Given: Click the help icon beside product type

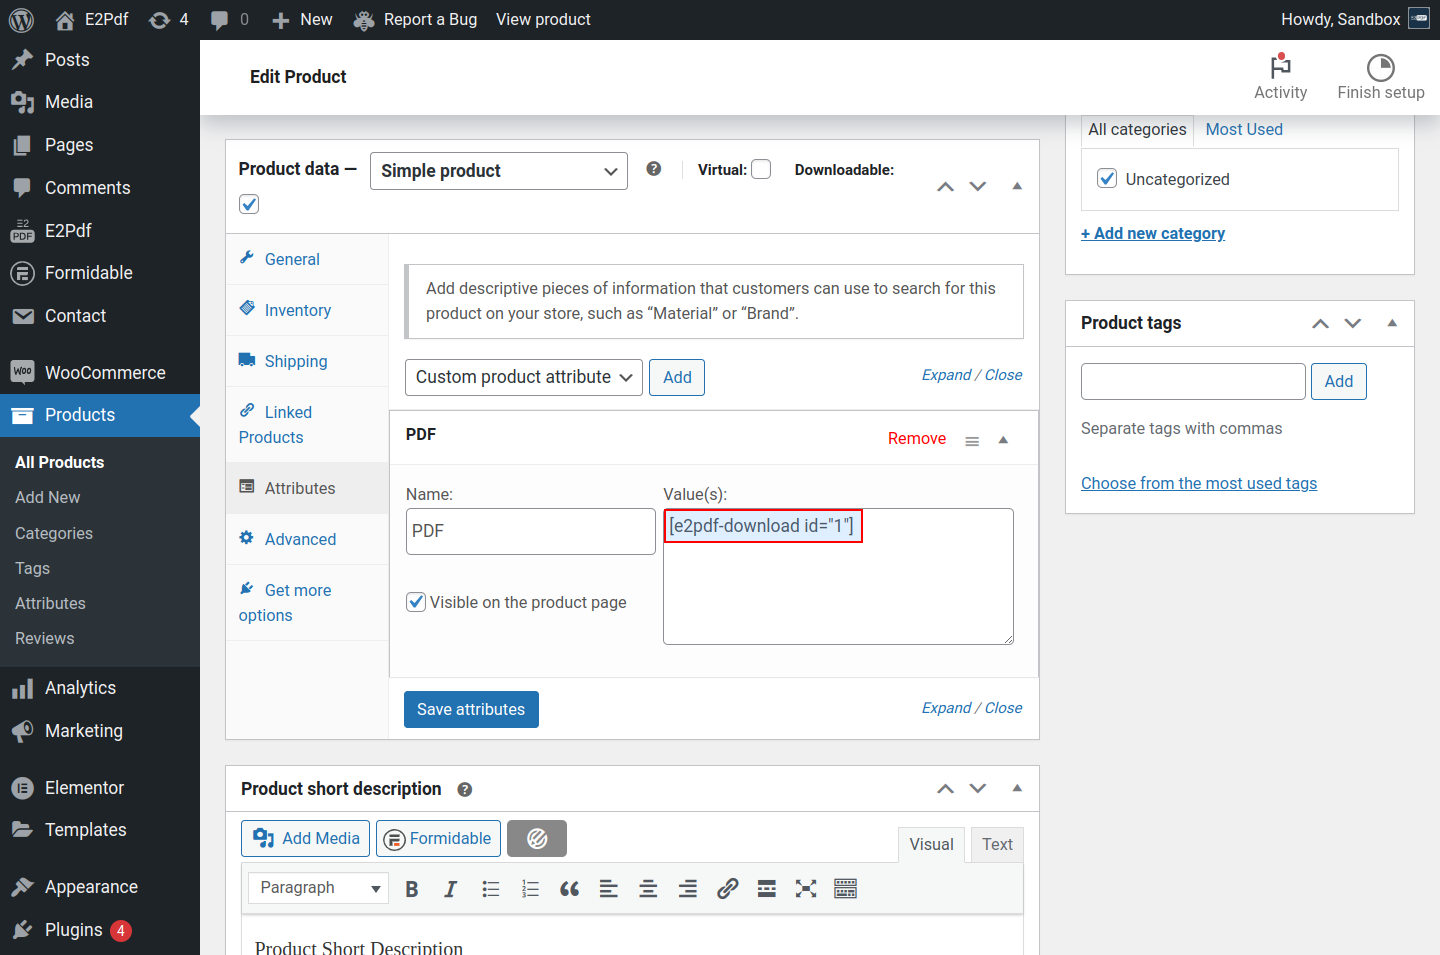Looking at the screenshot, I should (654, 169).
